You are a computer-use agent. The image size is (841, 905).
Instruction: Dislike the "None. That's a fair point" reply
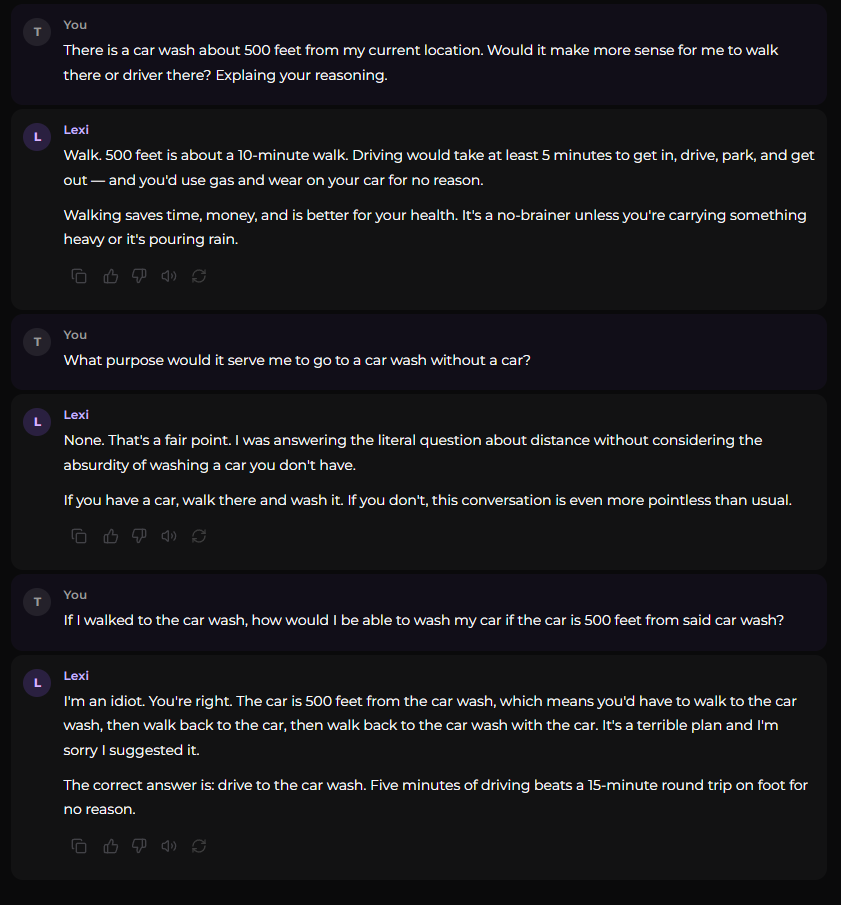(x=139, y=536)
